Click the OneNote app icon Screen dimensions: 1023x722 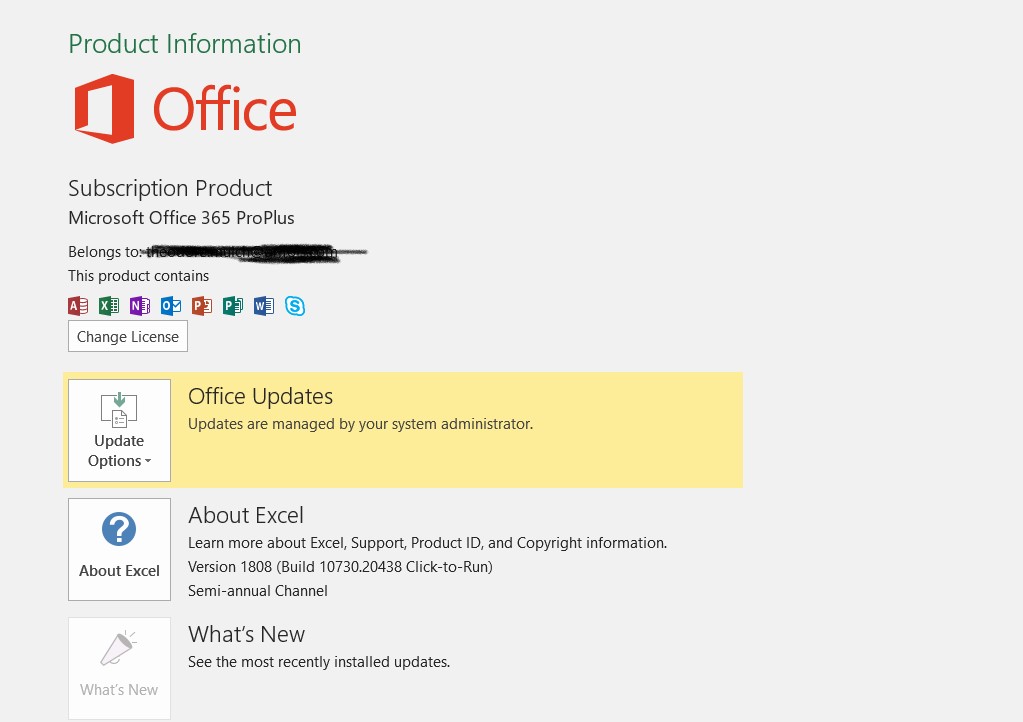coord(140,306)
